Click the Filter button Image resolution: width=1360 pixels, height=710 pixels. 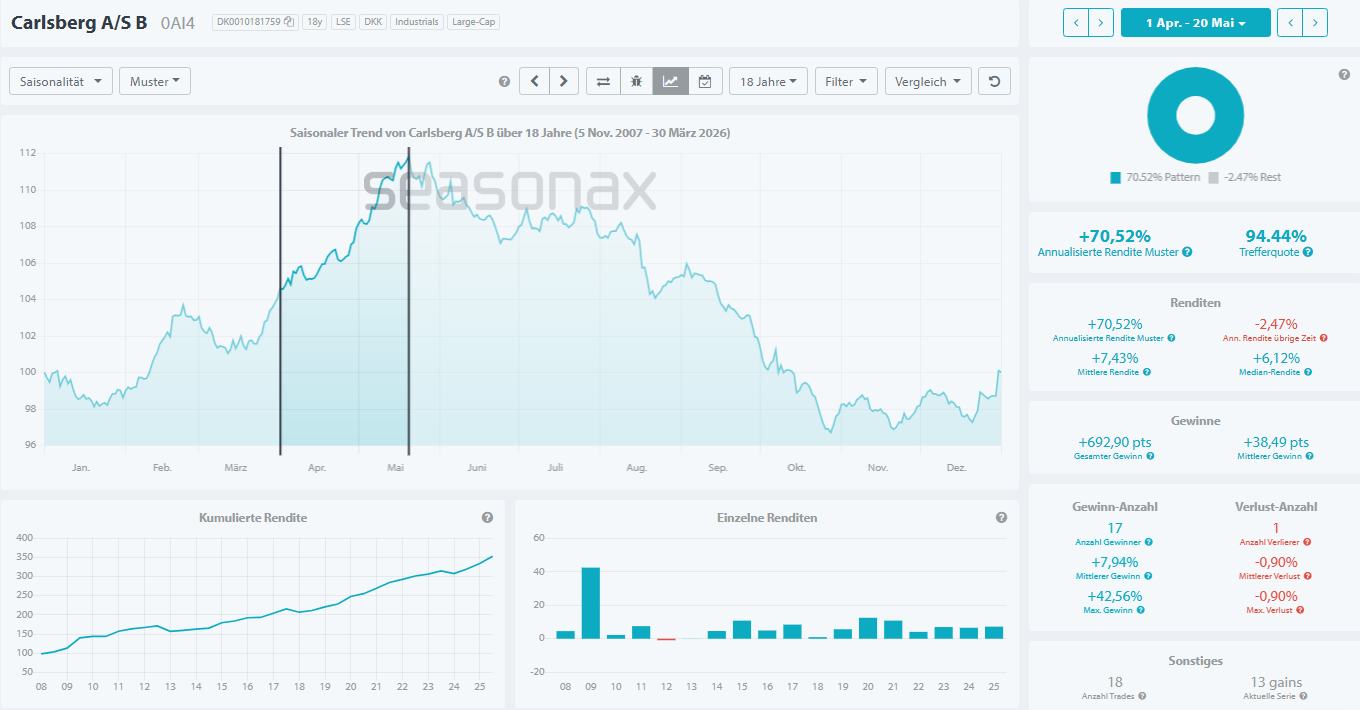coord(845,82)
